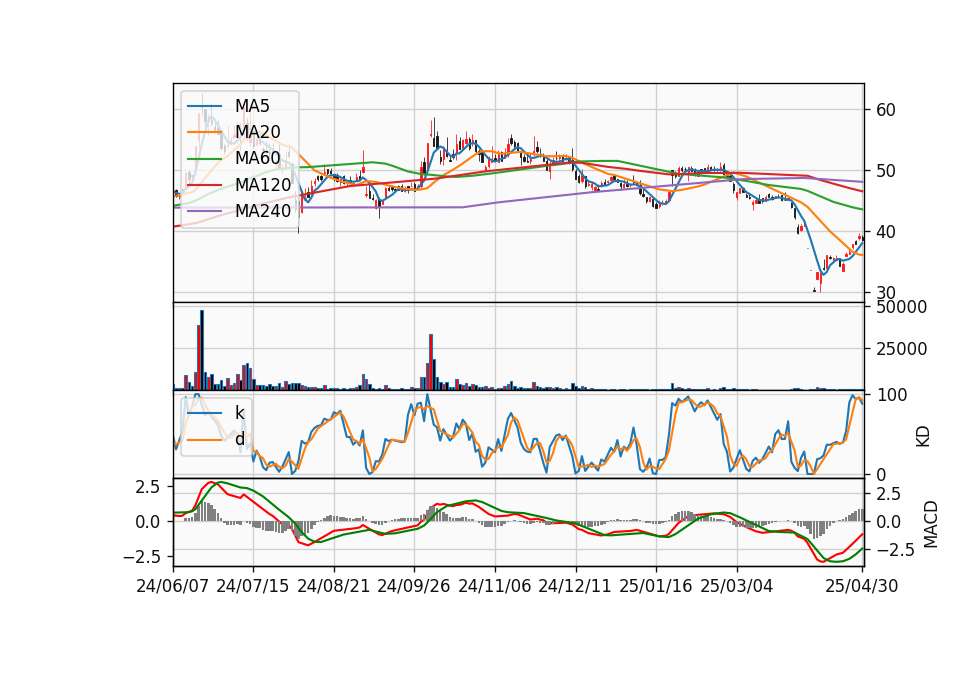Viewport: 960px width, 690px height.
Task: Click the purple MA240 legend line sample
Action: [x=204, y=211]
